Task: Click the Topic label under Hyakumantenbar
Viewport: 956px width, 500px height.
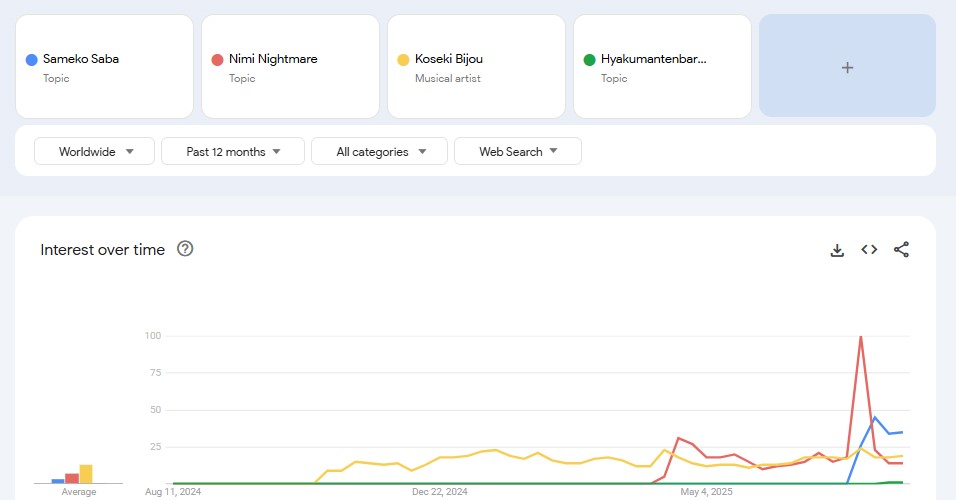Action: [614, 78]
